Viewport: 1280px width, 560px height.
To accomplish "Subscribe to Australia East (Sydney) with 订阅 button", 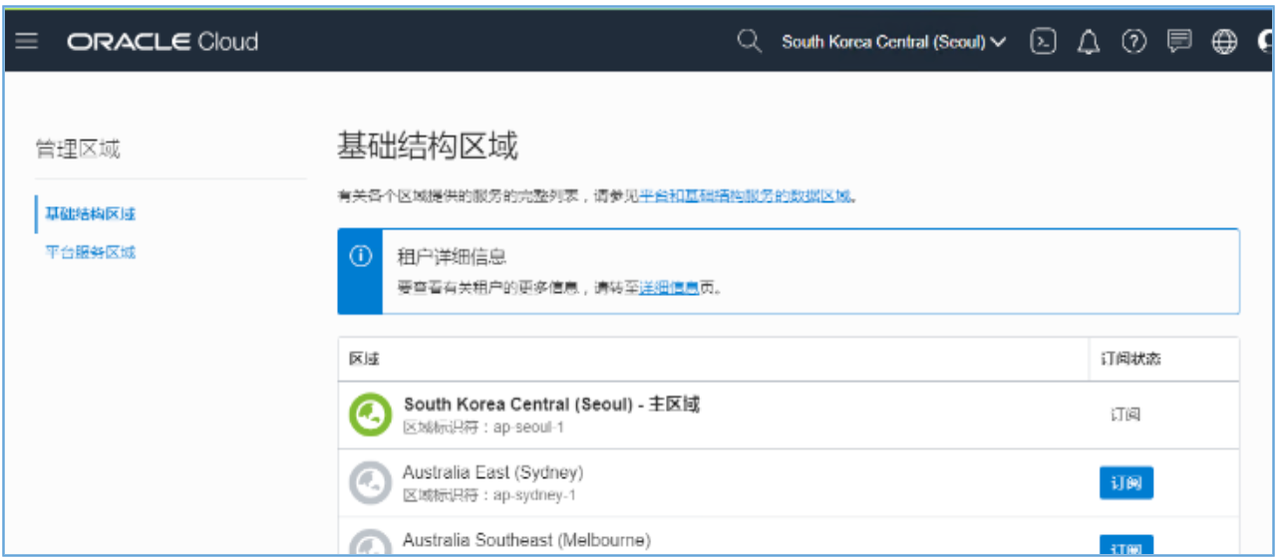I will (x=1126, y=483).
